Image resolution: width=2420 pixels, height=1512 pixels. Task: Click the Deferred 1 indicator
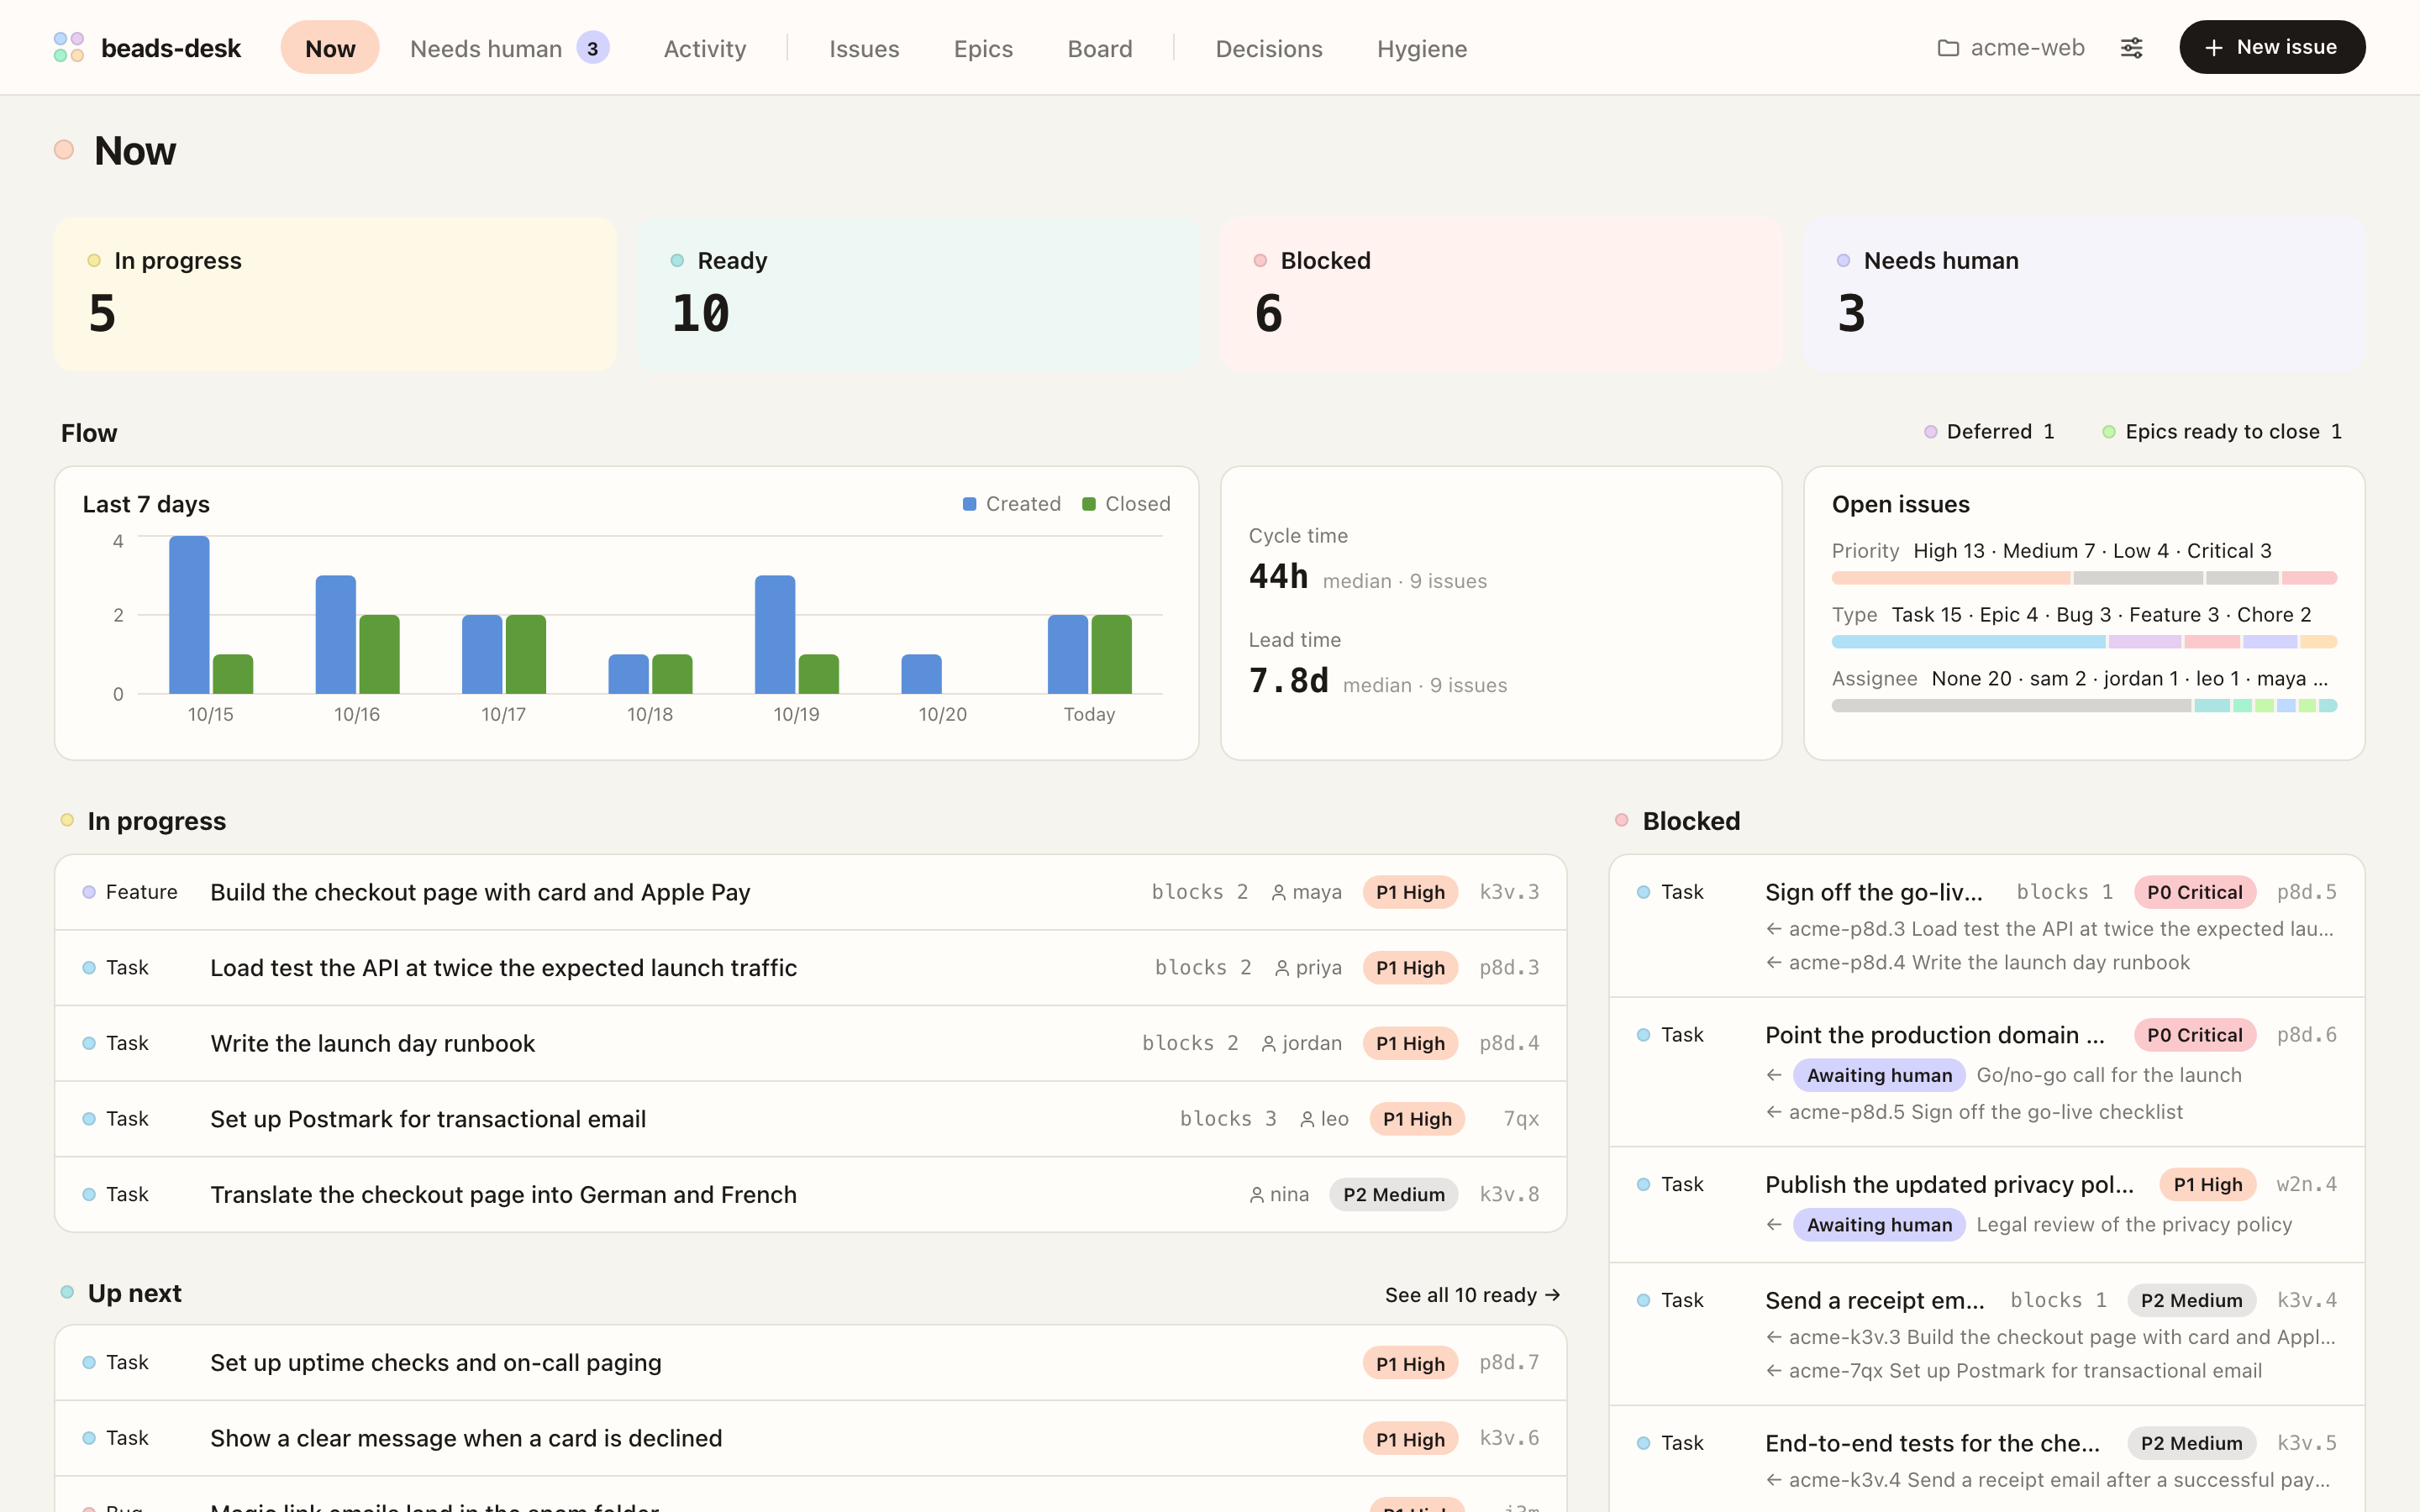tap(1989, 432)
